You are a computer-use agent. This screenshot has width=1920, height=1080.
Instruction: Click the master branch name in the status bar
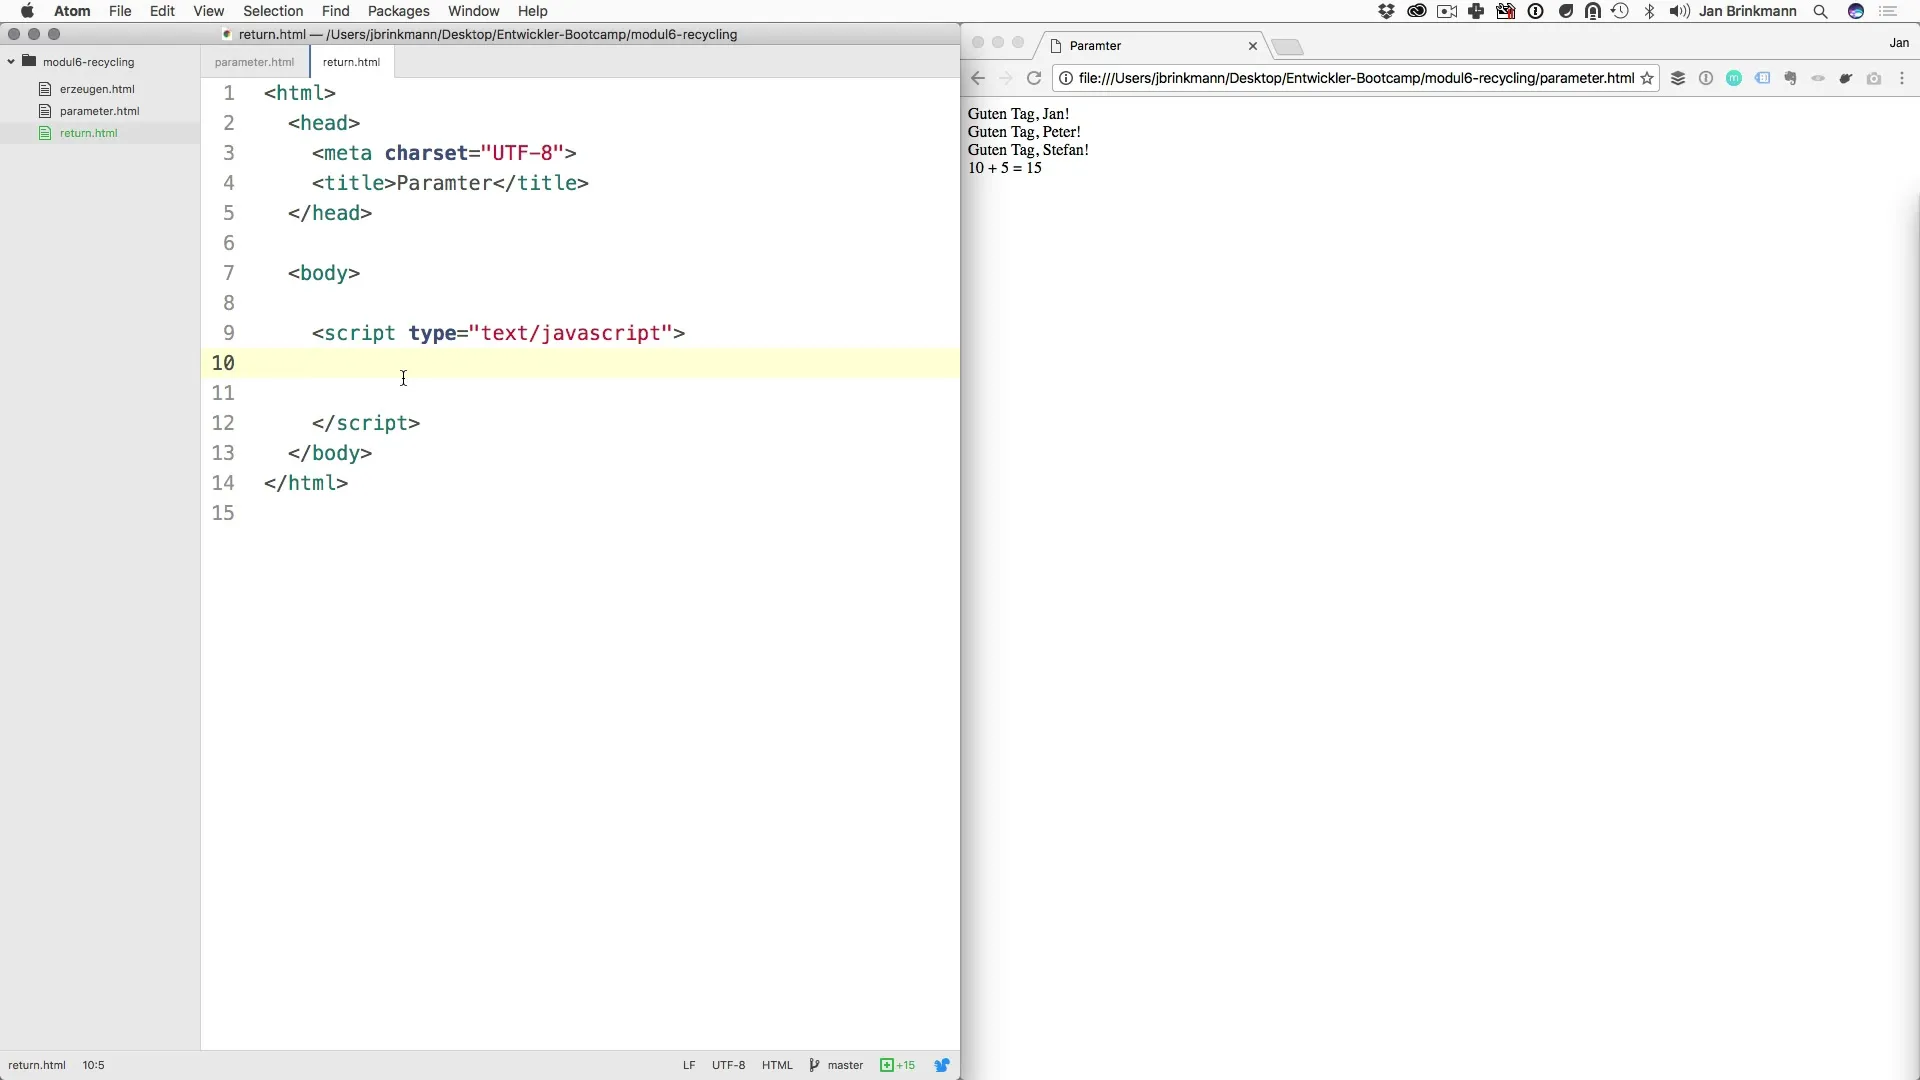click(x=845, y=1065)
